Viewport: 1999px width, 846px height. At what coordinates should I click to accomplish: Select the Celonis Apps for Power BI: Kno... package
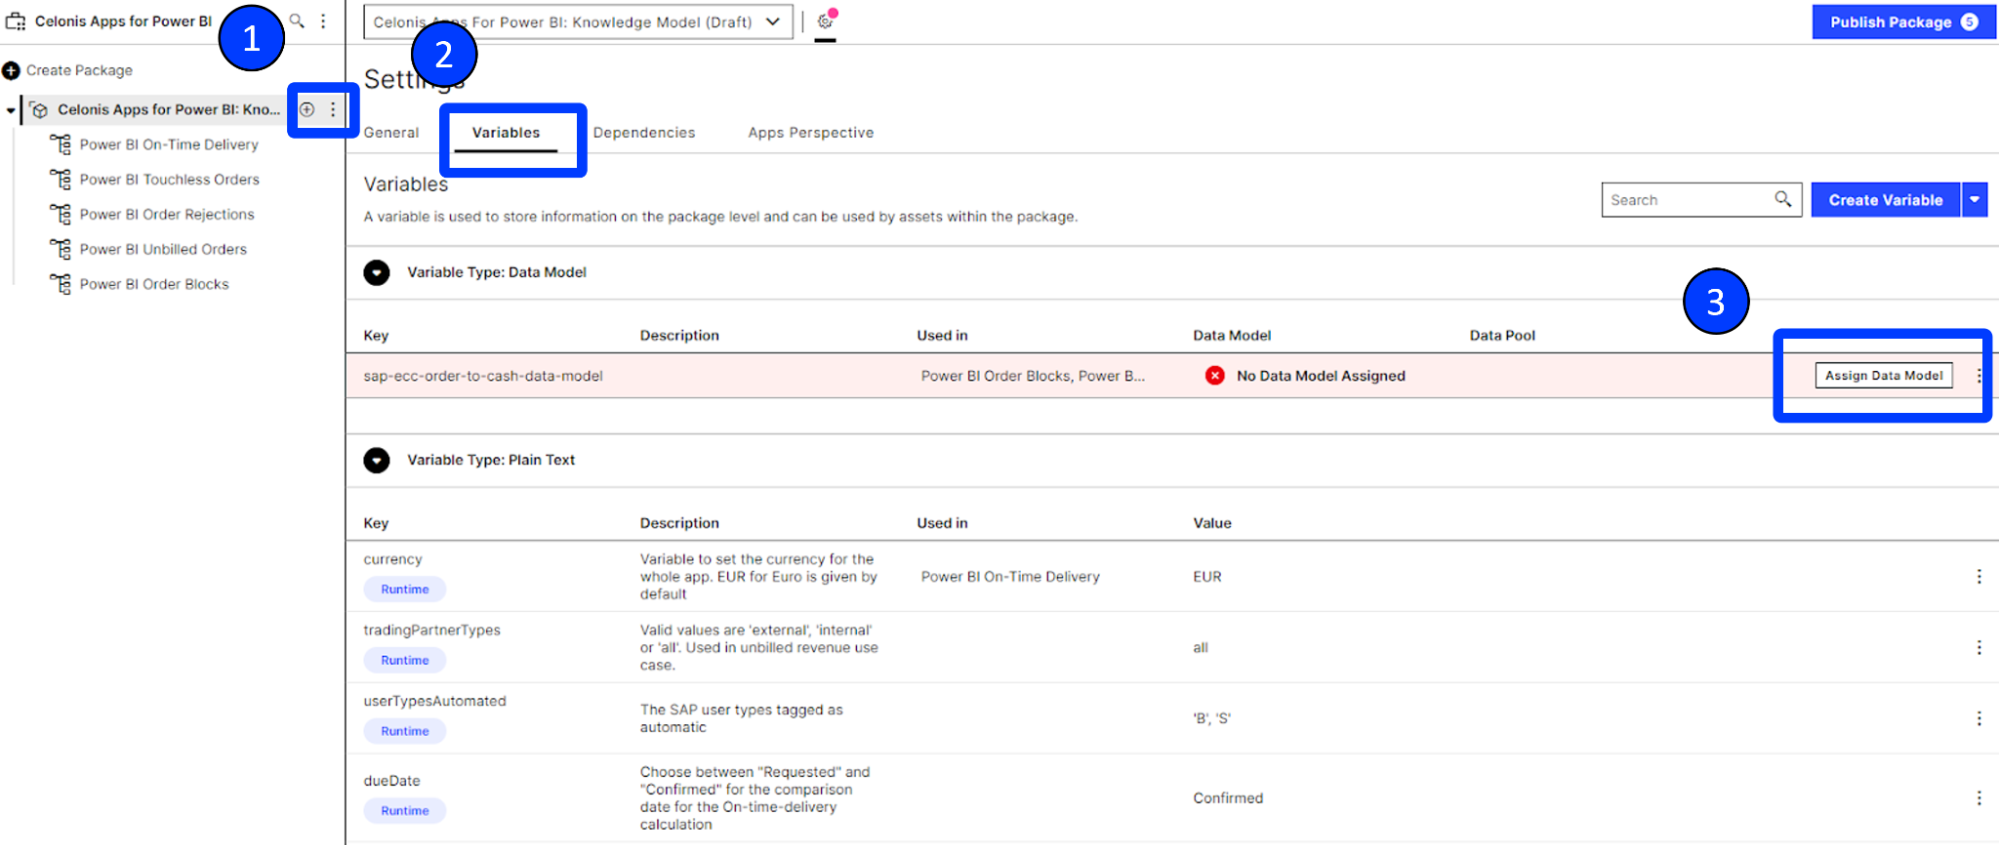(x=168, y=109)
